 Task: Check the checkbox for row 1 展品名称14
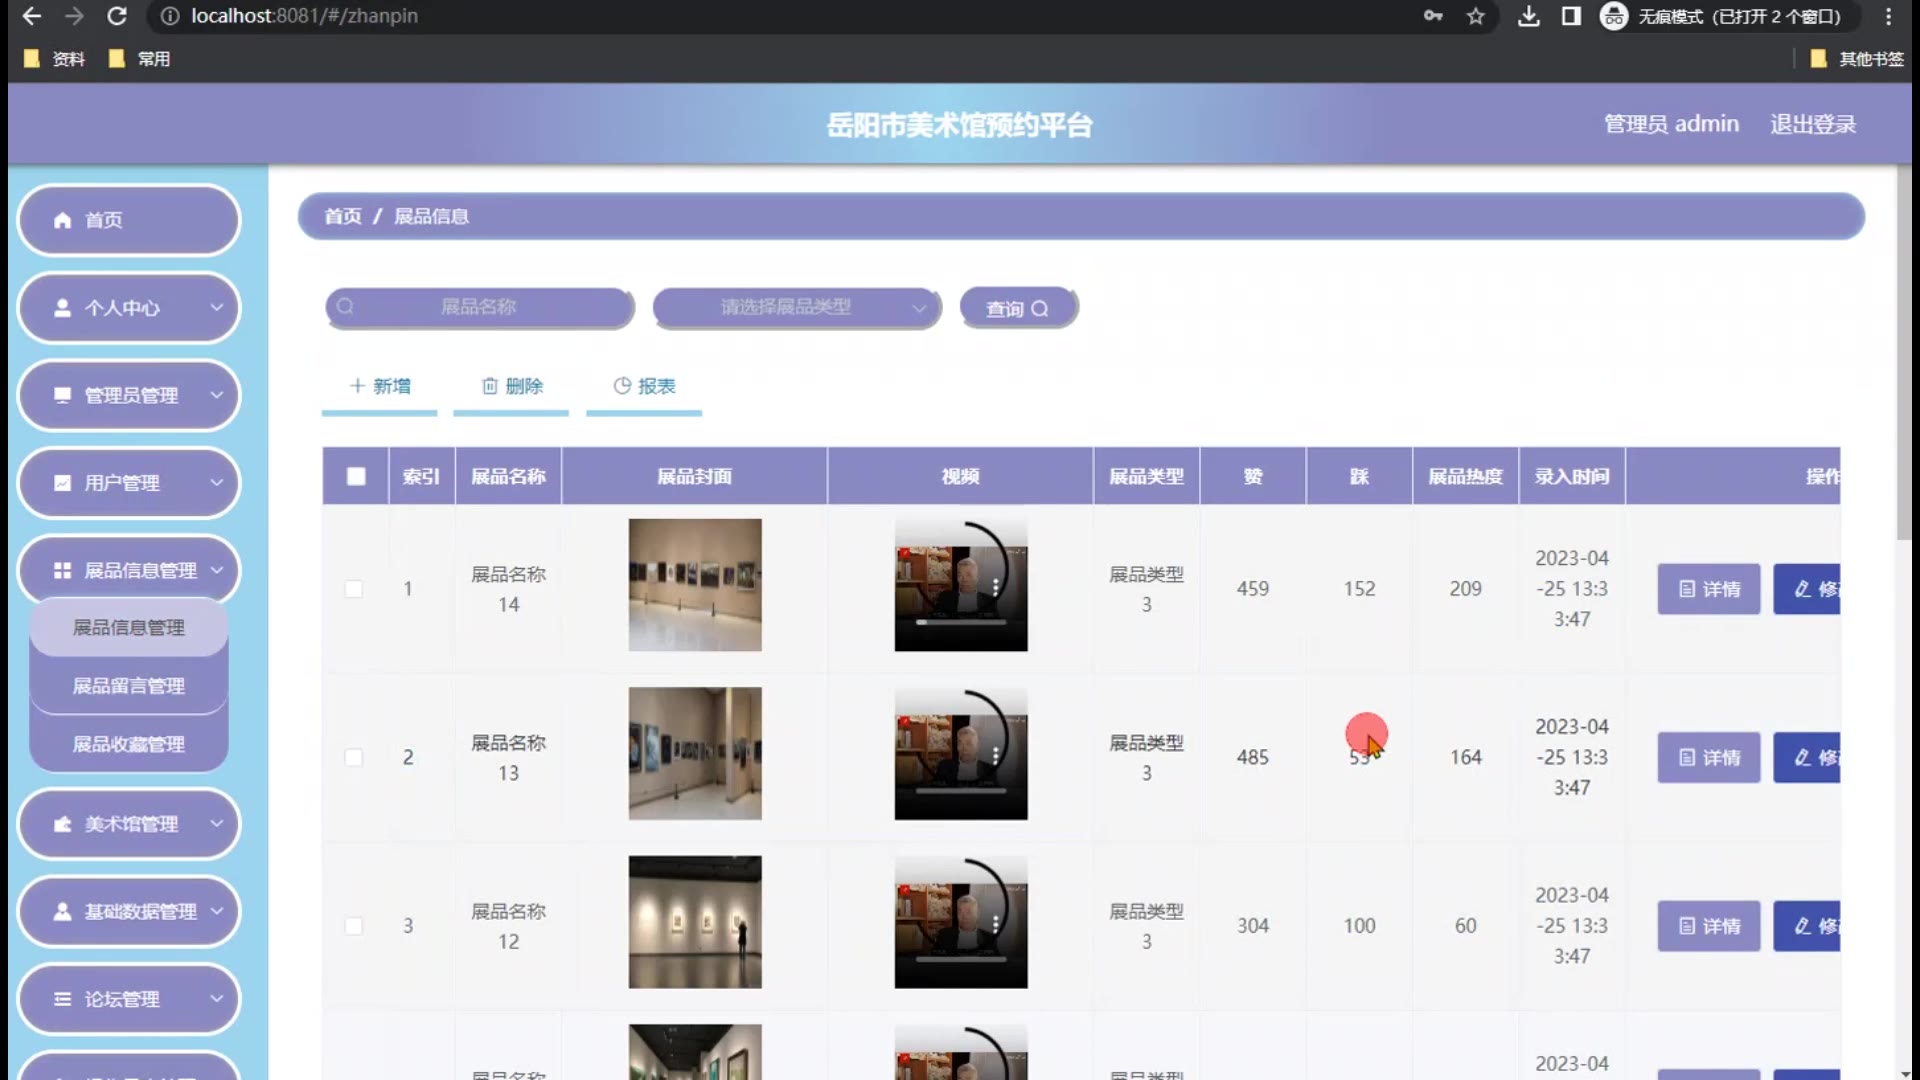point(354,589)
